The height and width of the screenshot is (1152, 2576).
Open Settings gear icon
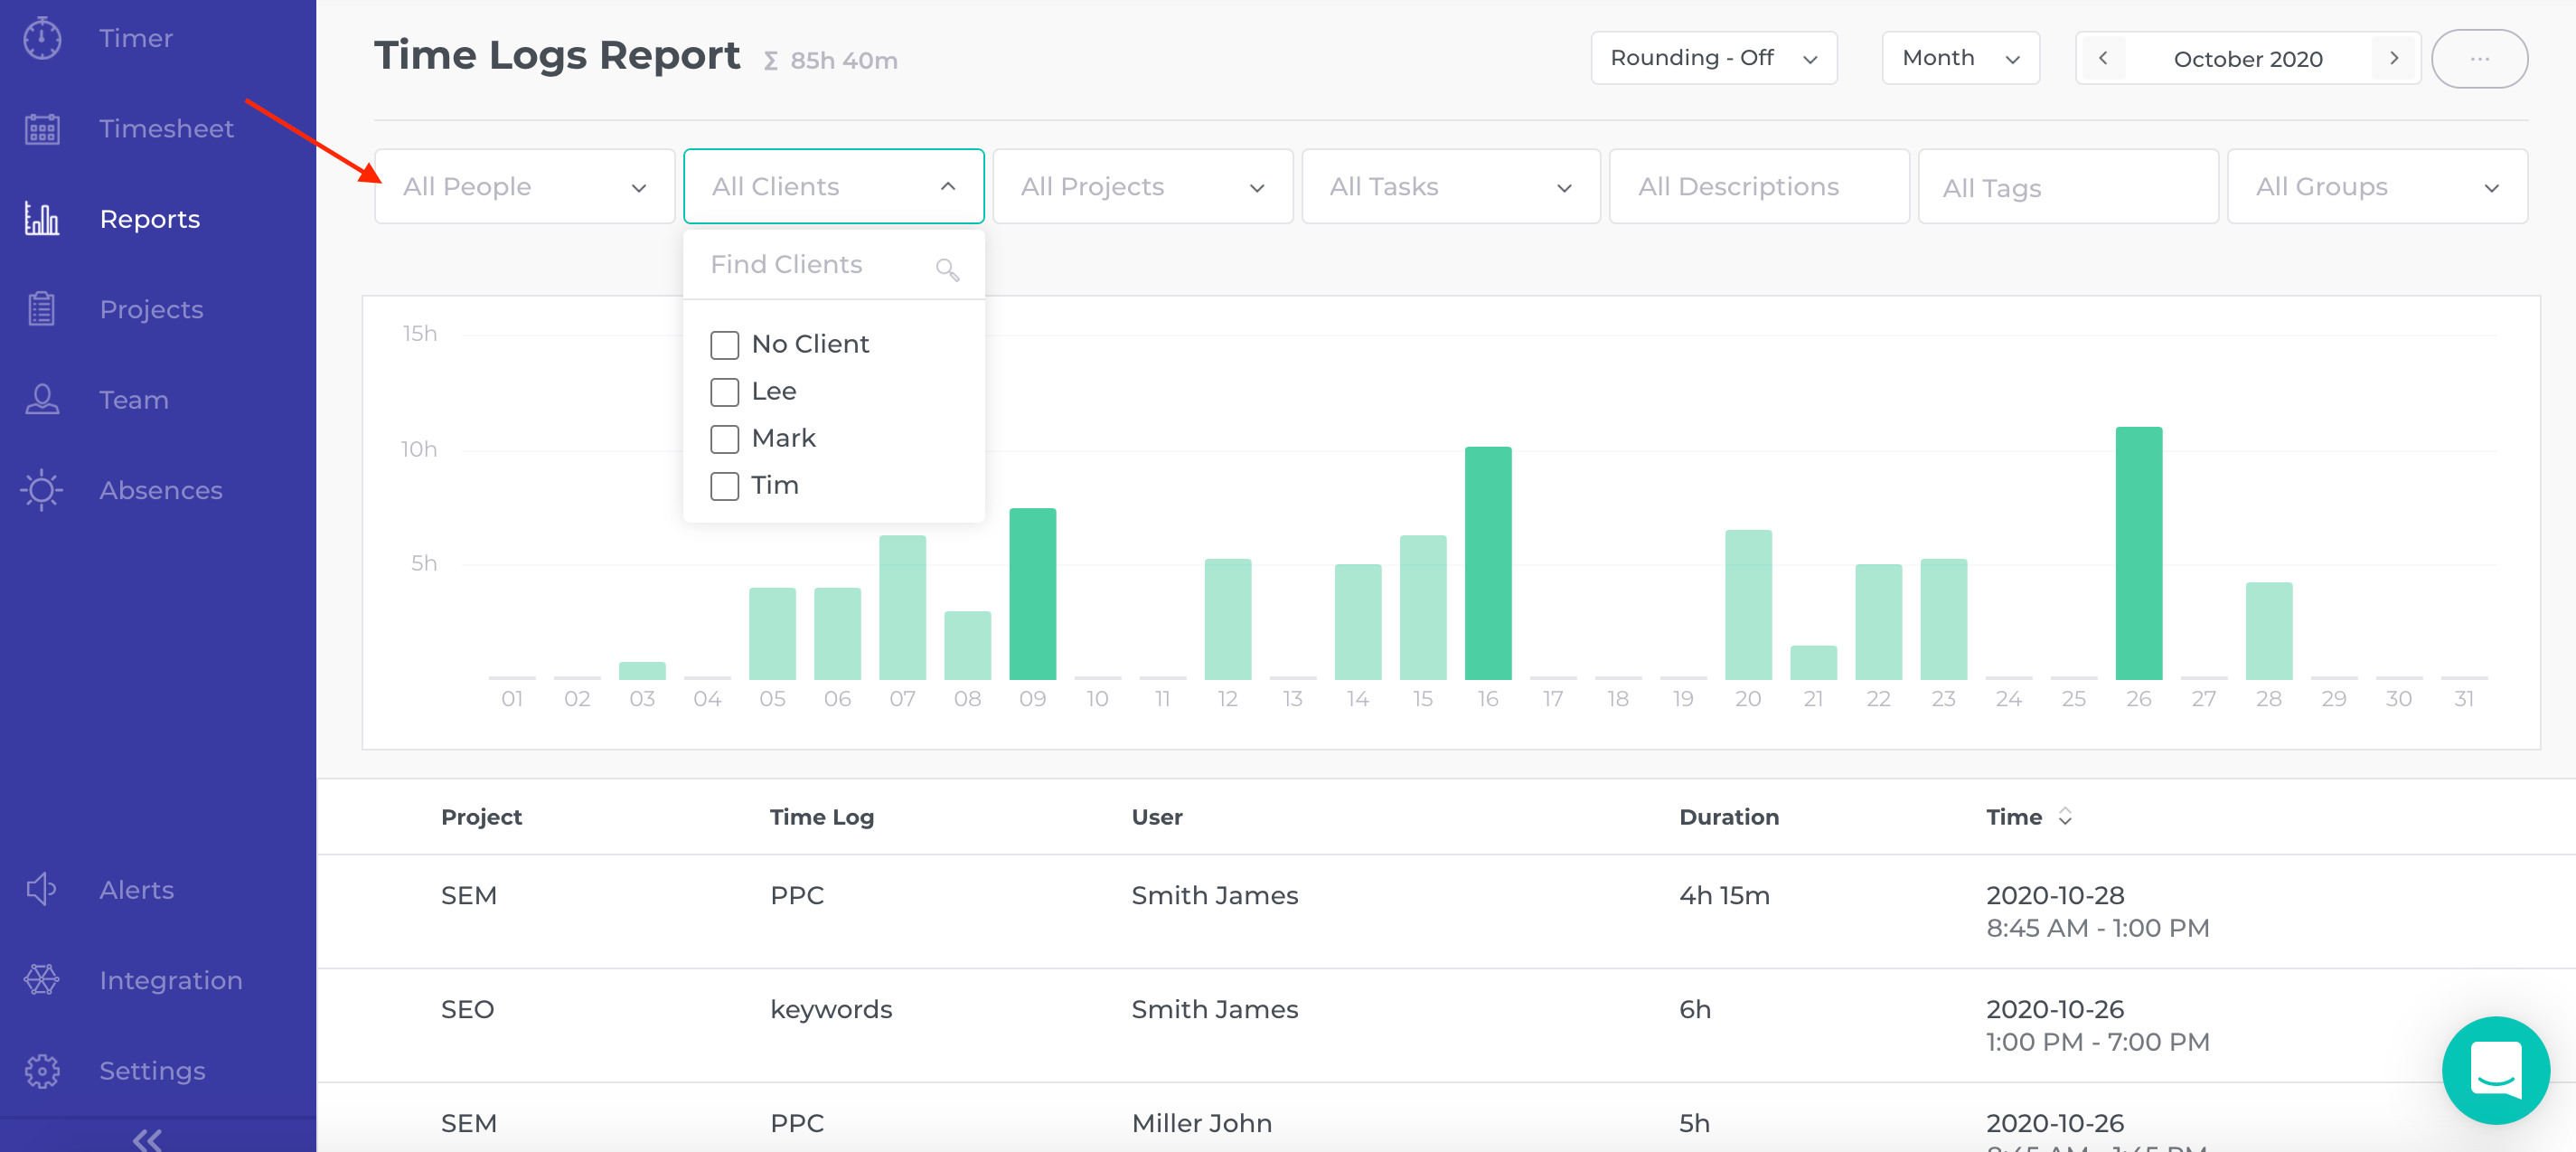tap(42, 1070)
